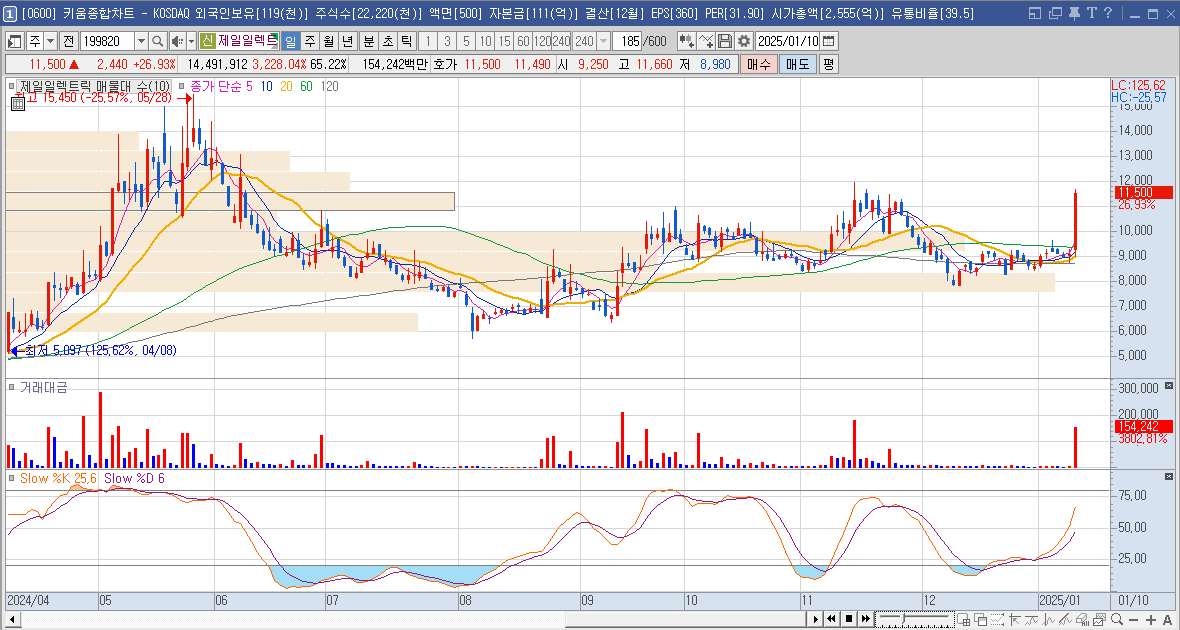Click the A auto-scale icon
1180x630 pixels.
pyautogui.click(x=1167, y=619)
